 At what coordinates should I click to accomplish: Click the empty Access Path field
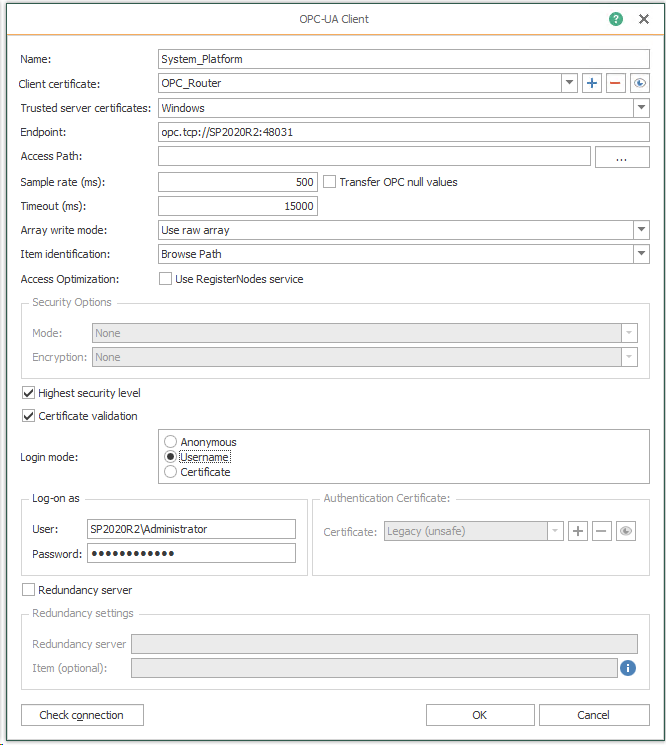(x=374, y=156)
